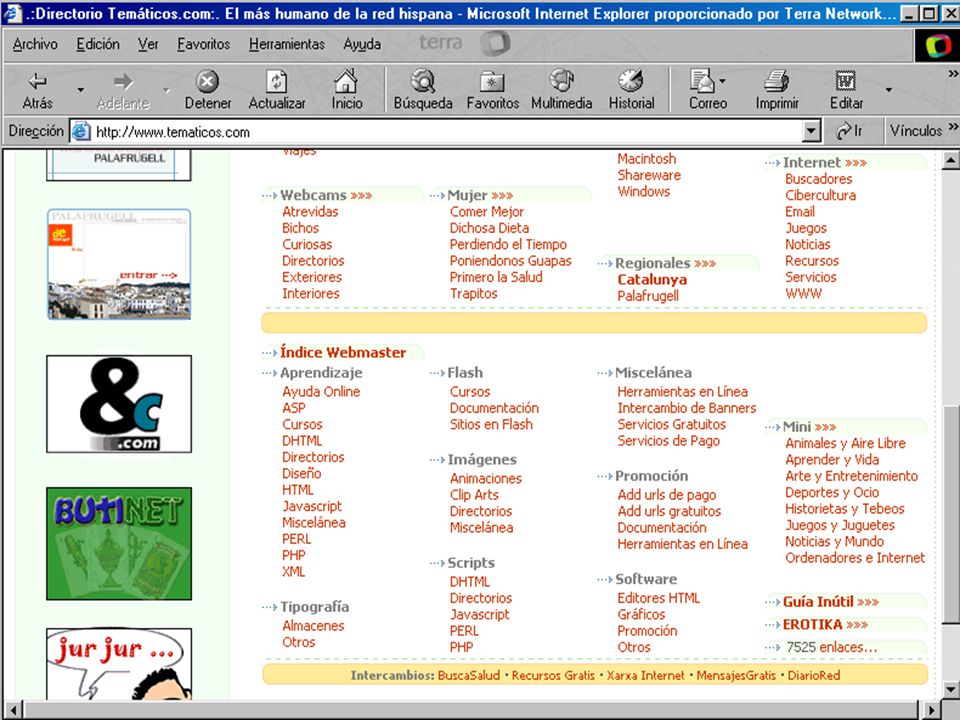Viewport: 960px width, 720px height.
Task: Print the page with Imprimir icon
Action: pos(776,81)
